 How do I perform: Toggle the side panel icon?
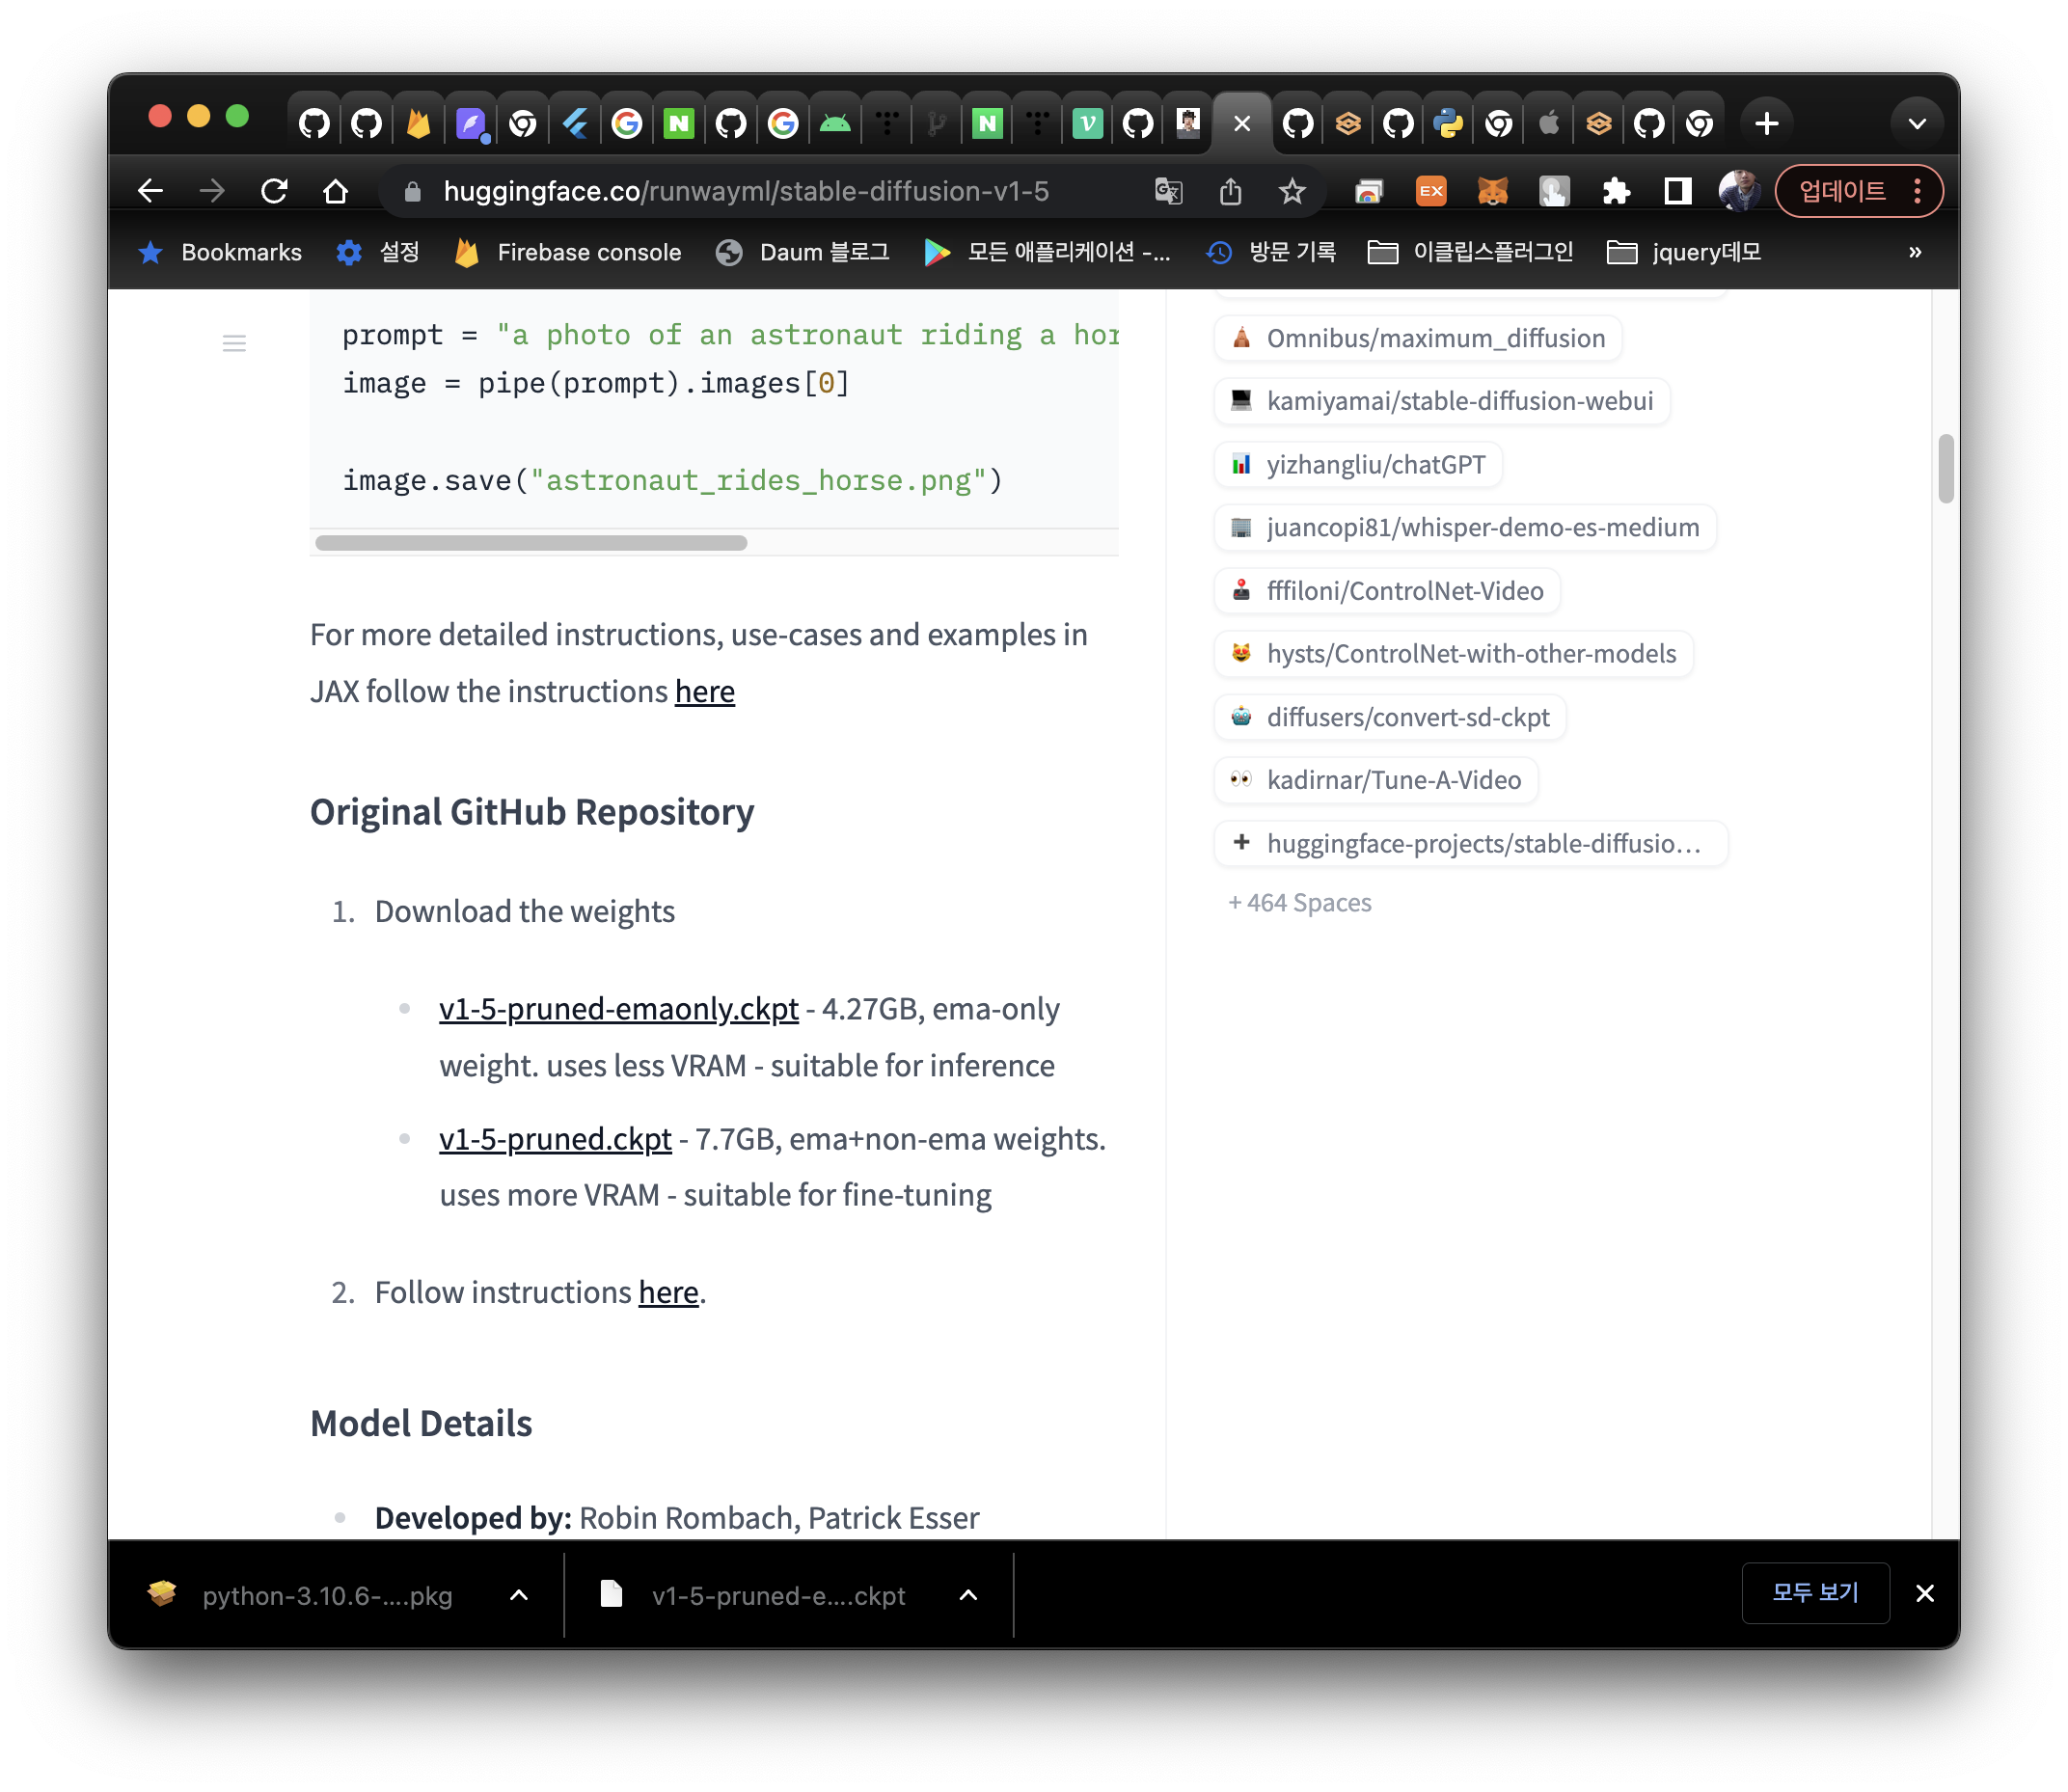(1678, 191)
